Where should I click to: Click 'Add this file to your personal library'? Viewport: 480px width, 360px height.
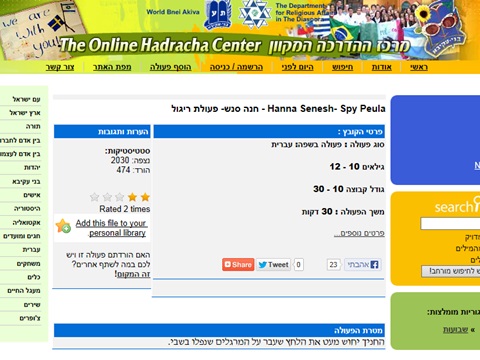[x=111, y=228]
